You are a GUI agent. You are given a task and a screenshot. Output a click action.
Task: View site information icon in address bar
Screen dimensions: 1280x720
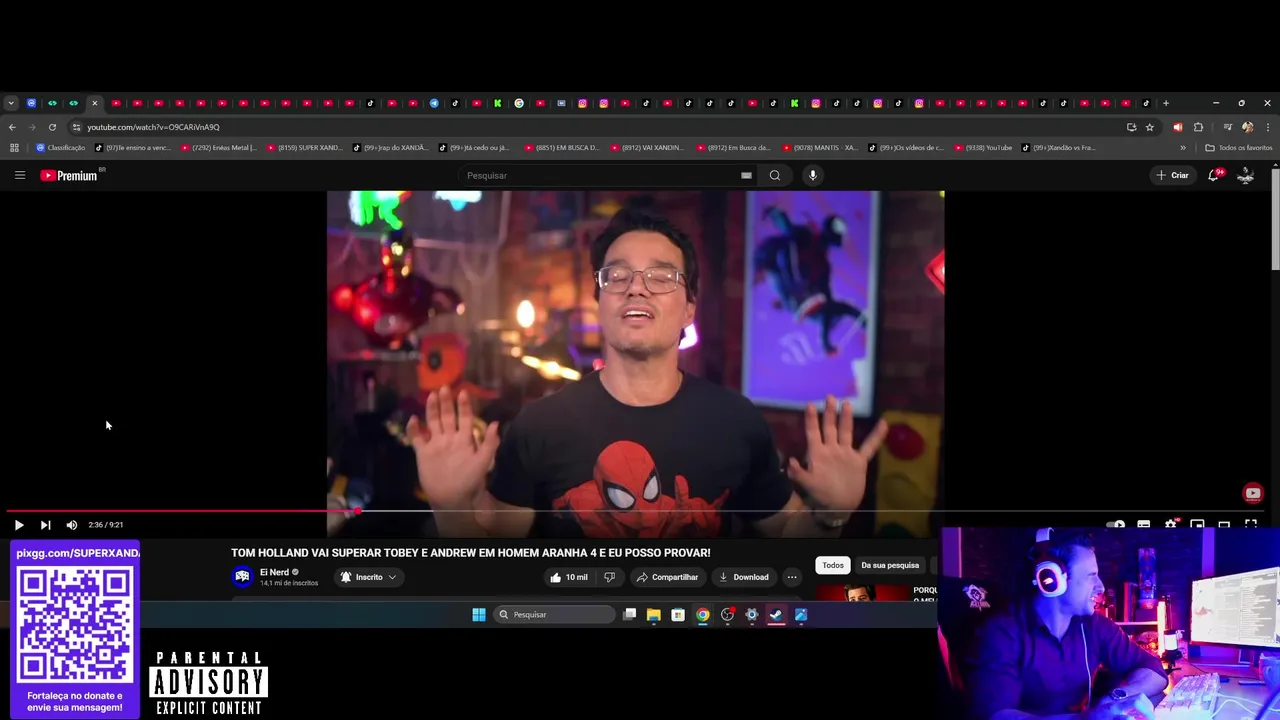(76, 127)
